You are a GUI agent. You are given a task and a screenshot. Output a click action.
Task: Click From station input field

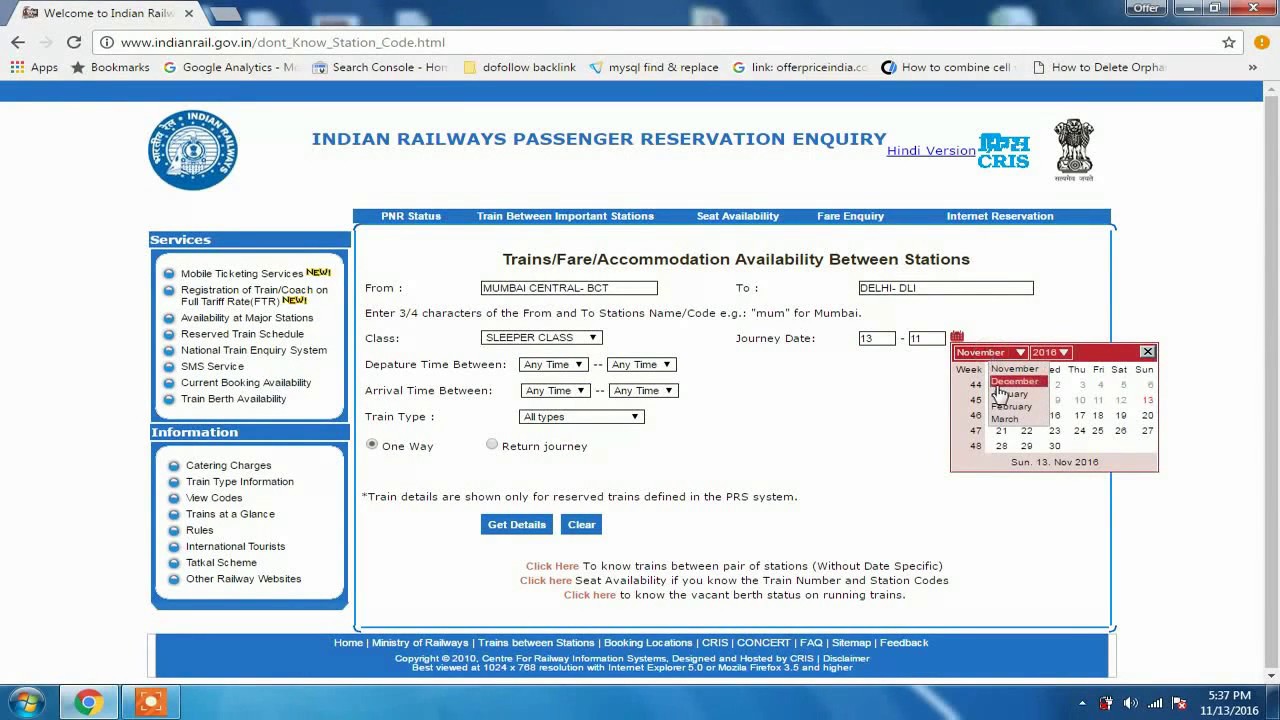569,288
